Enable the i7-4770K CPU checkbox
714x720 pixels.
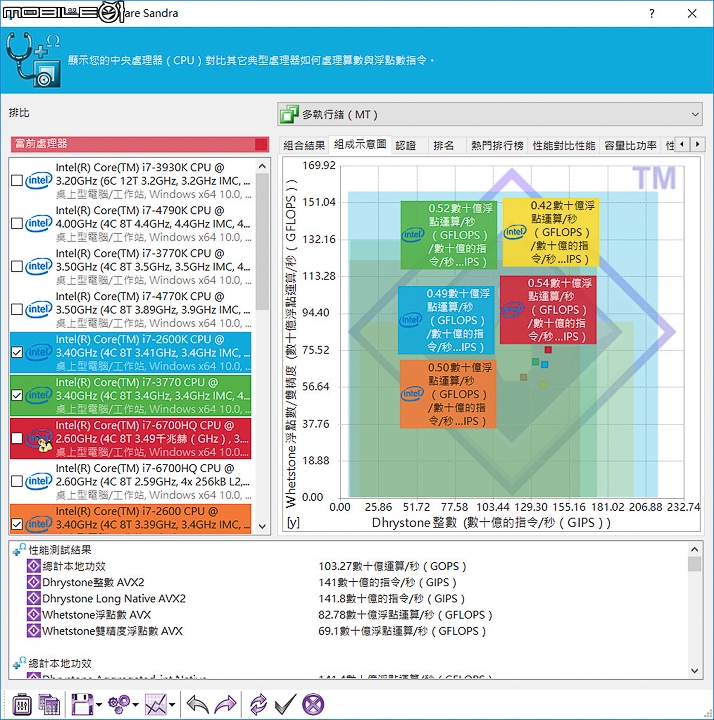coord(17,309)
